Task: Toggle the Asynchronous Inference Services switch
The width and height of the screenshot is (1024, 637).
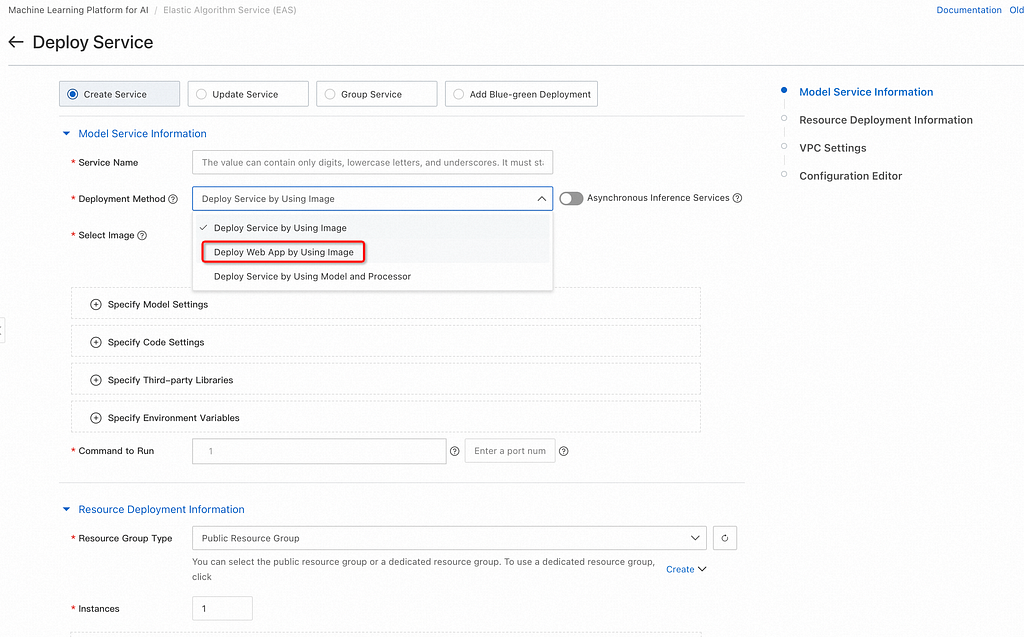Action: click(x=571, y=198)
